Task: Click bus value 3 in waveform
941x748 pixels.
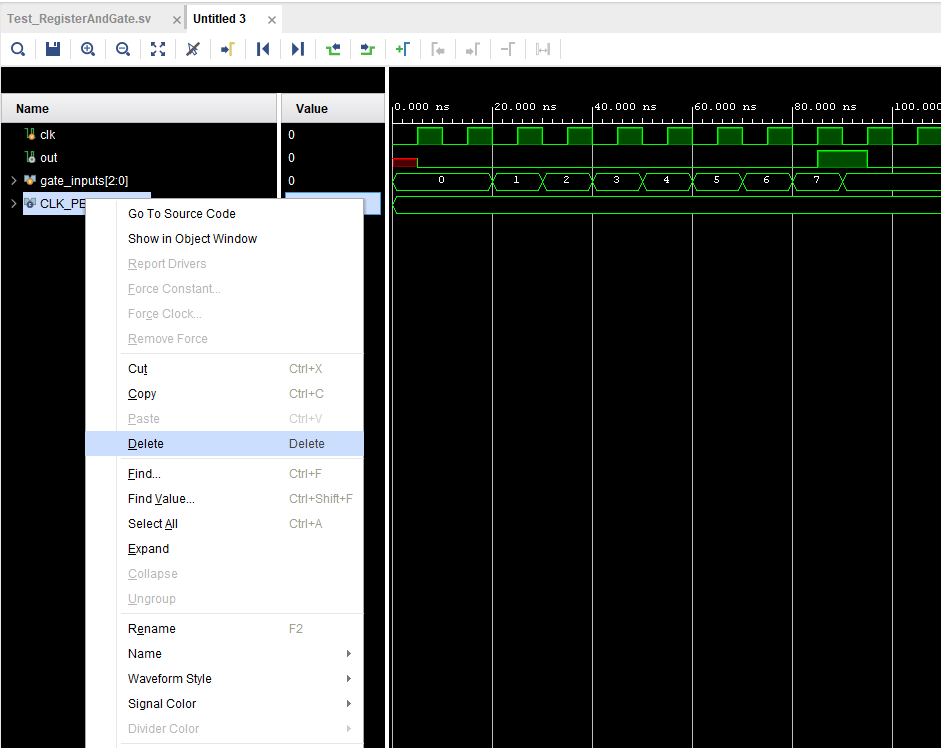Action: click(616, 180)
